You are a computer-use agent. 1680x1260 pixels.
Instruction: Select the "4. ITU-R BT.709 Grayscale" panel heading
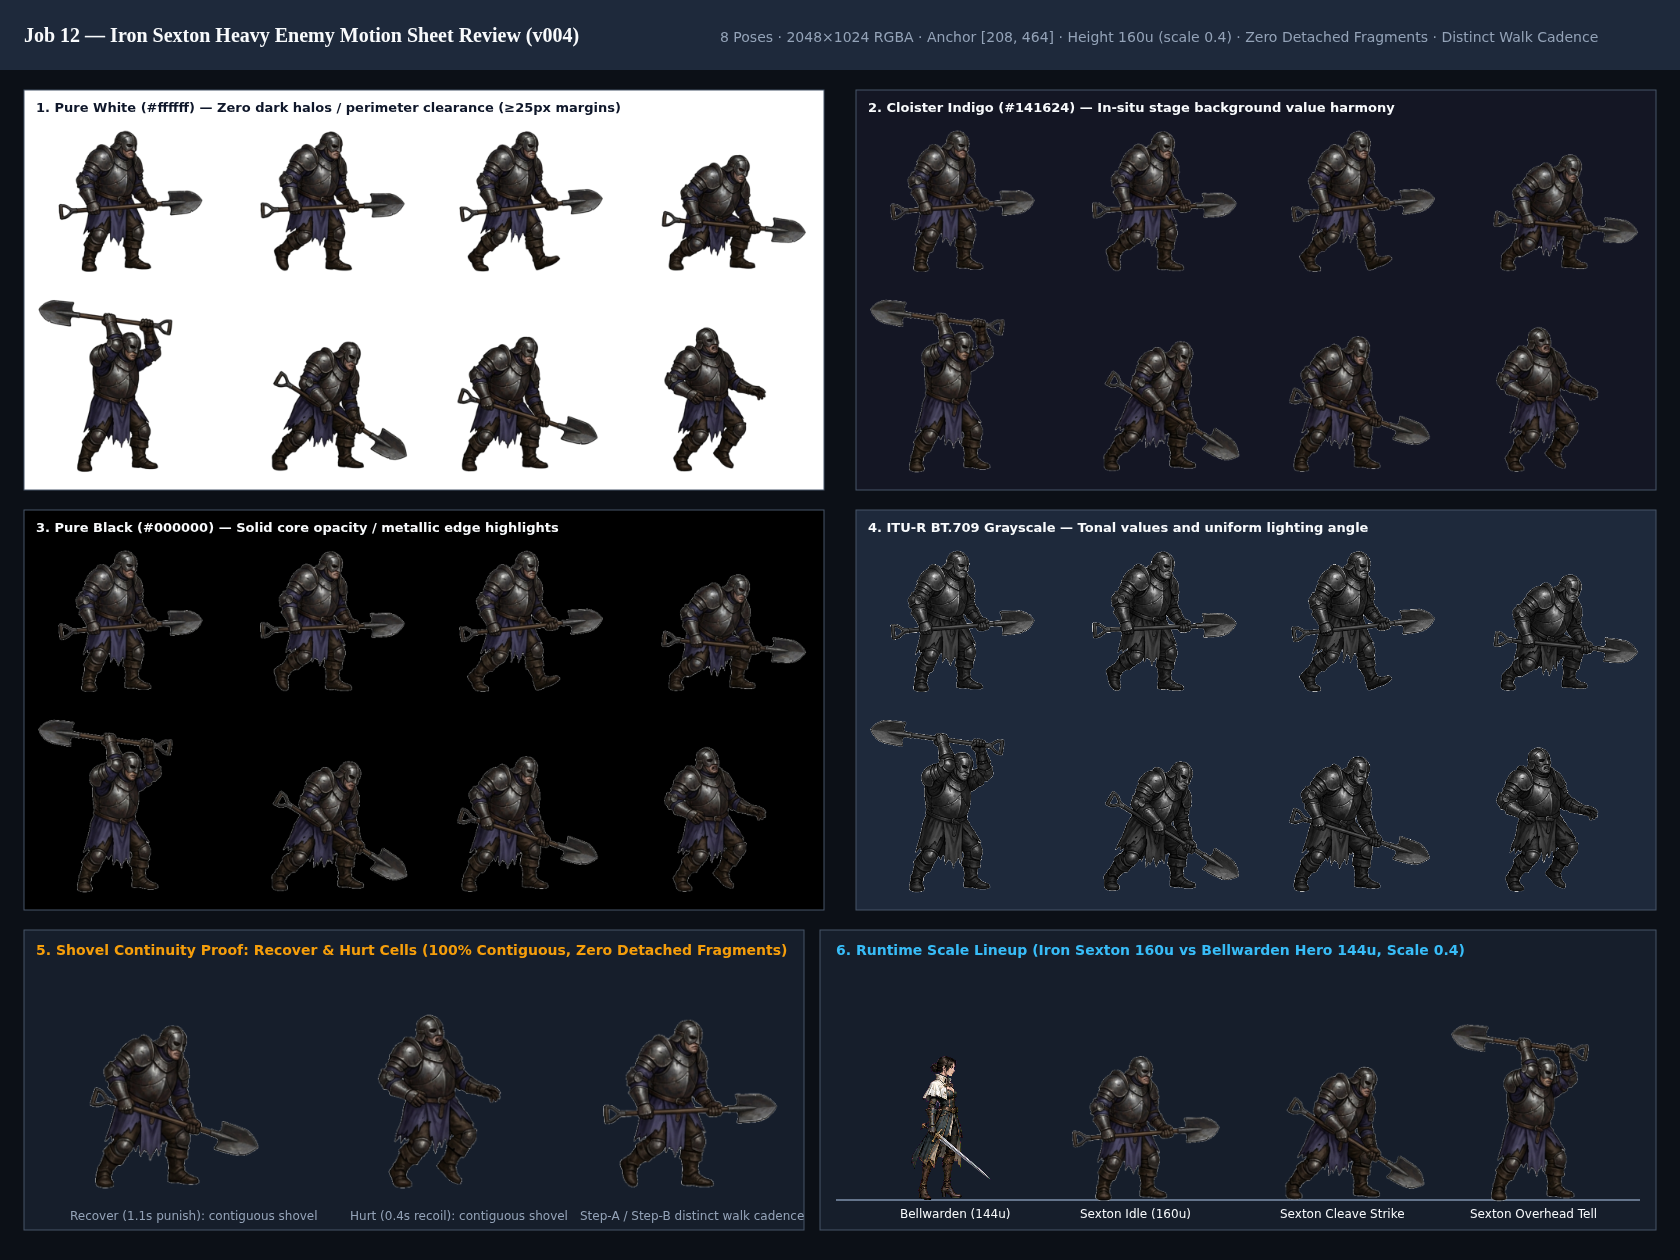coord(1118,527)
